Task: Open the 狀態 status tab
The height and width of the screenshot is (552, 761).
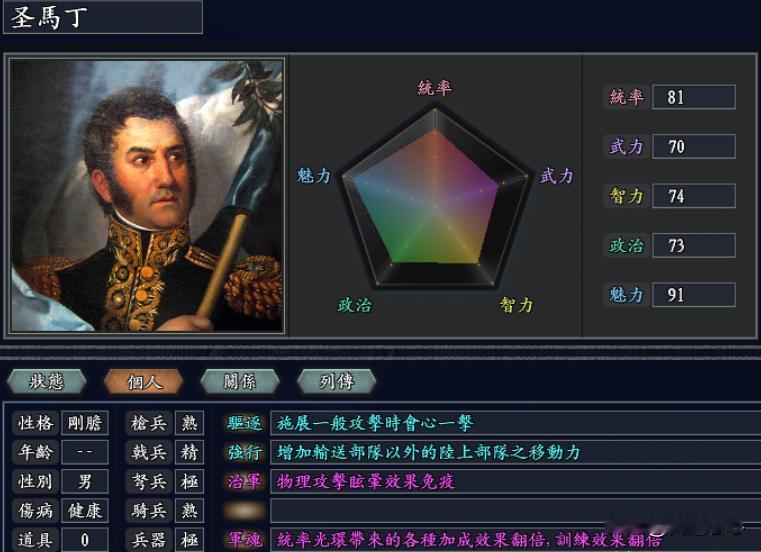Action: click(47, 381)
